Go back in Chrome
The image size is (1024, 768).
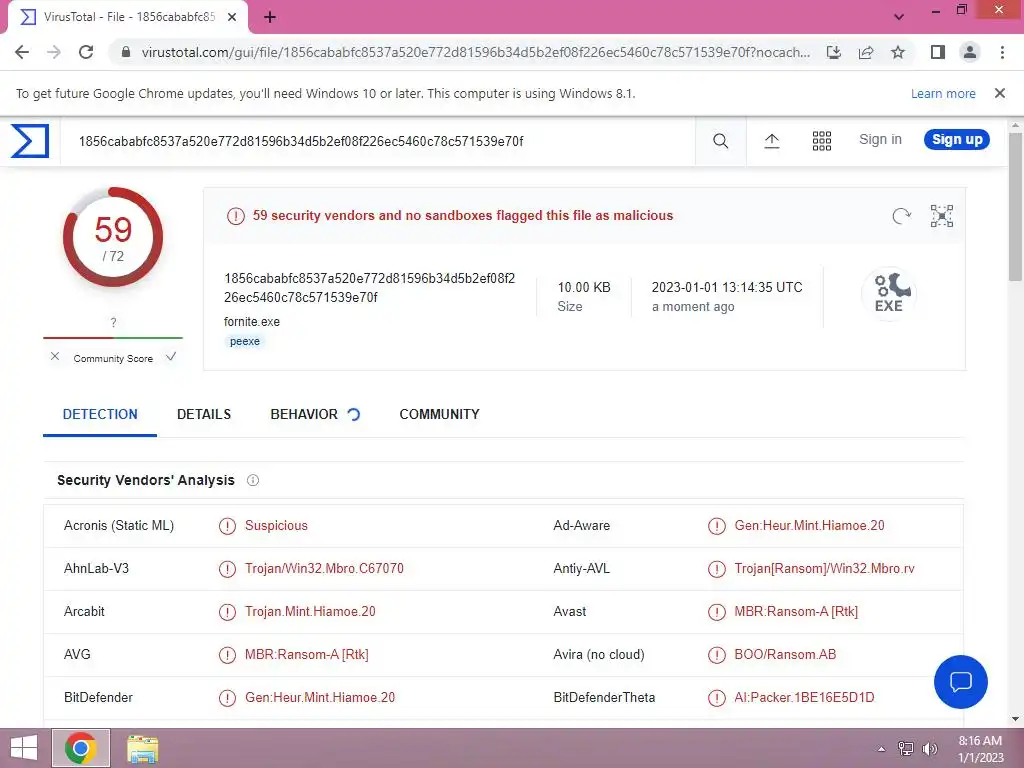click(x=22, y=52)
